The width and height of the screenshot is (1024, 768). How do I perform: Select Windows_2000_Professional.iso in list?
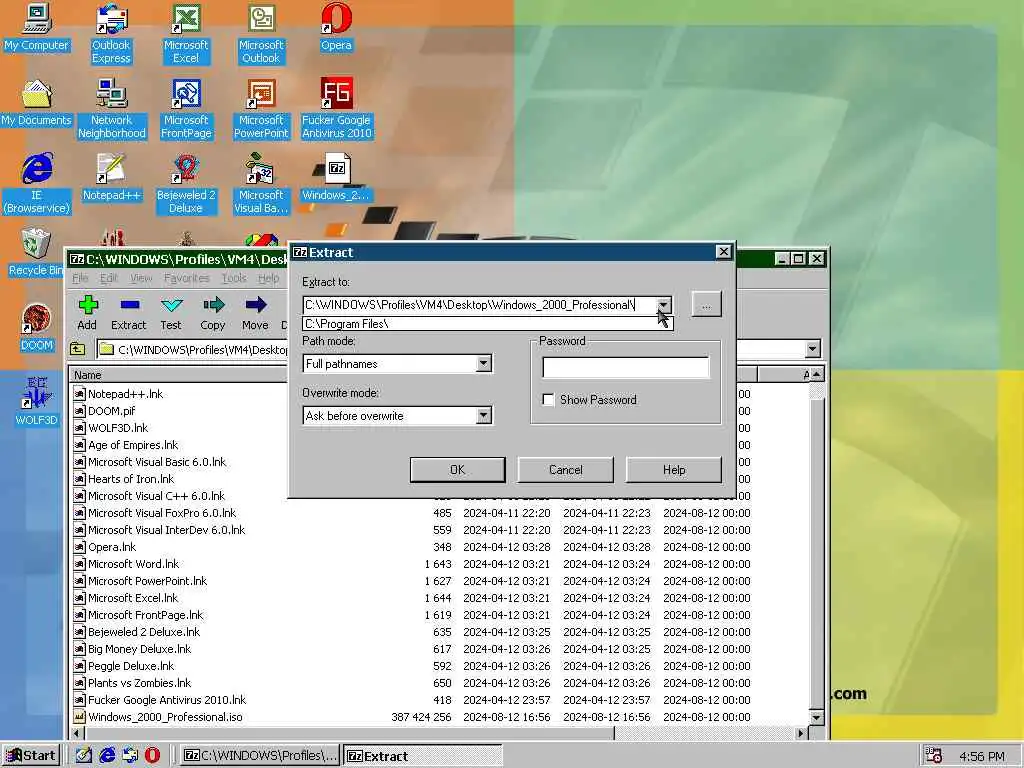click(165, 717)
